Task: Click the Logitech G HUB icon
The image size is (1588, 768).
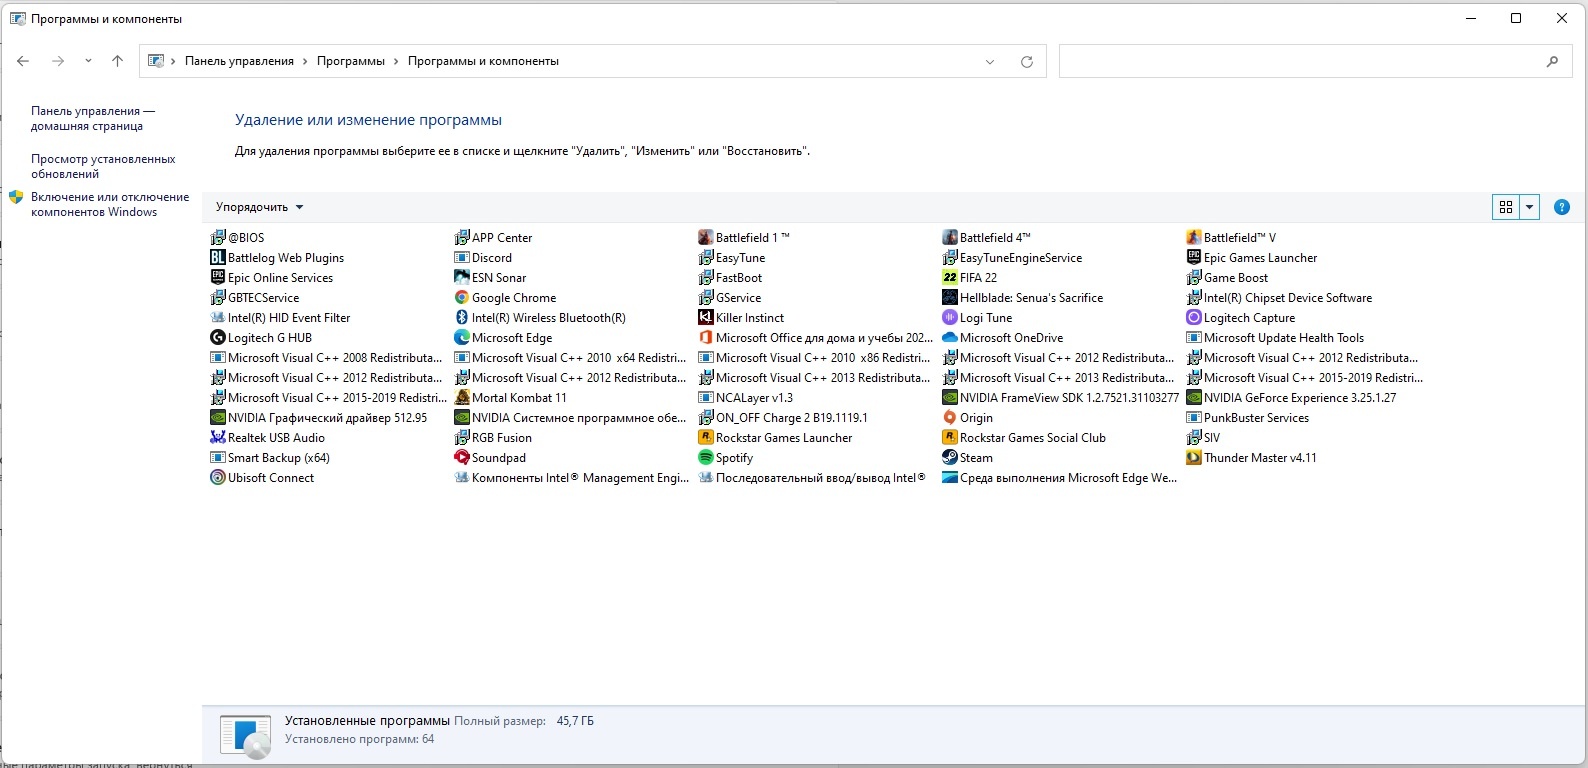Action: [x=218, y=338]
